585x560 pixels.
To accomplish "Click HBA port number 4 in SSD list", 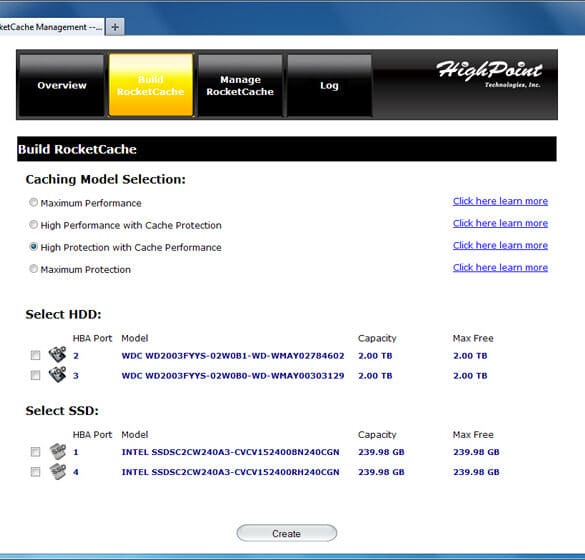I will click(76, 472).
